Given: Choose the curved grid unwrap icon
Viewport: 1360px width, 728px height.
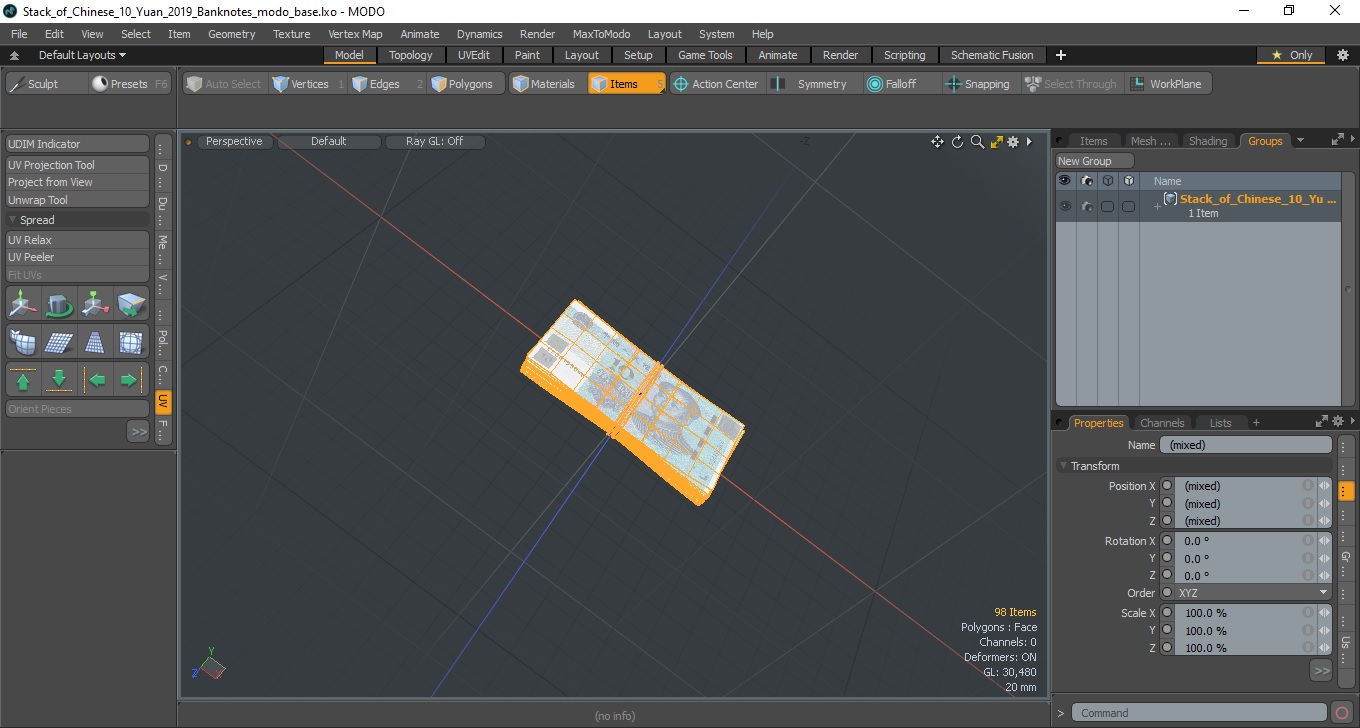Looking at the screenshot, I should [24, 342].
